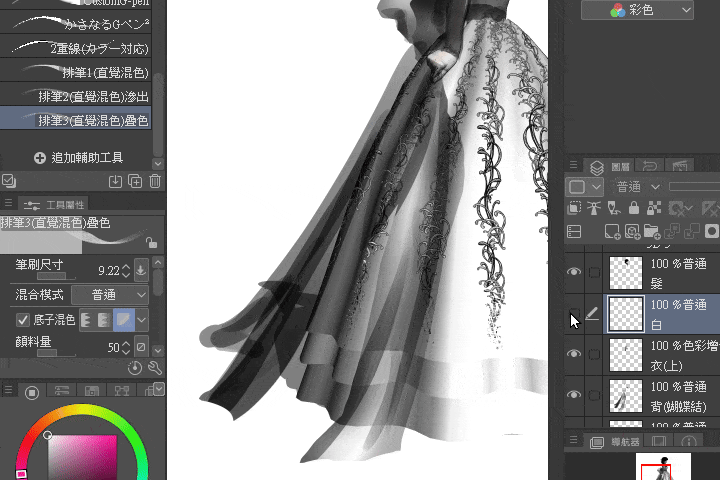720x480 pixels.
Task: Click clip to layer below icon
Action: point(574,209)
